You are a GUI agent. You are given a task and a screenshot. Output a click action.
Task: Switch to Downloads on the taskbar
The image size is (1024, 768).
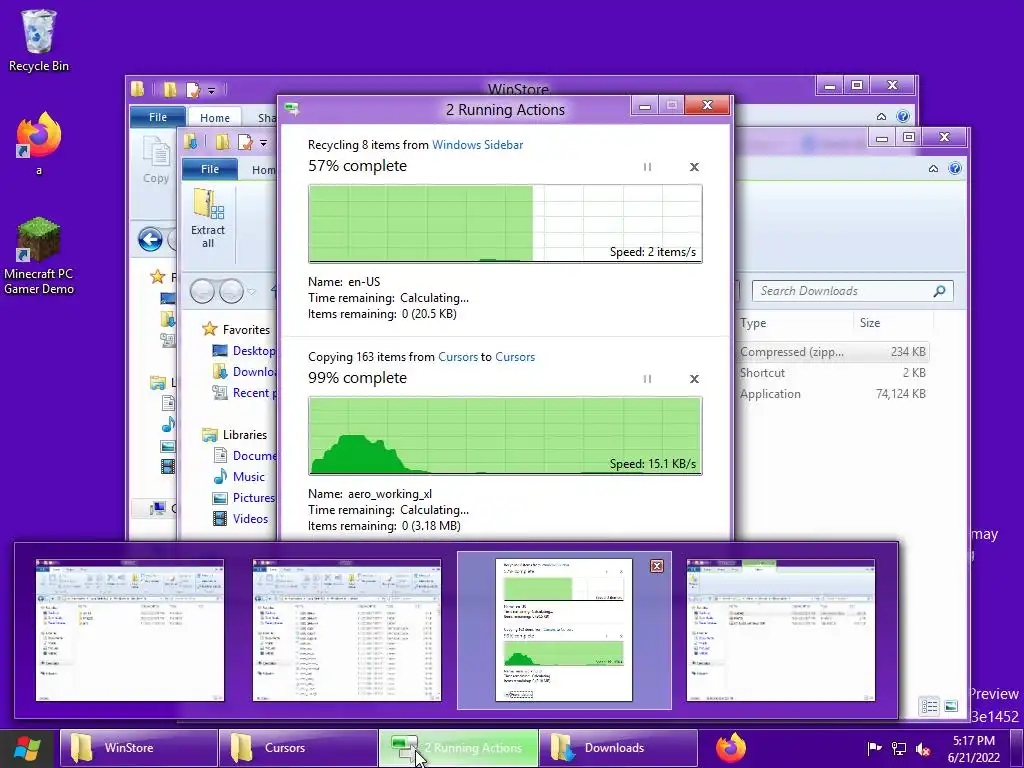click(619, 748)
